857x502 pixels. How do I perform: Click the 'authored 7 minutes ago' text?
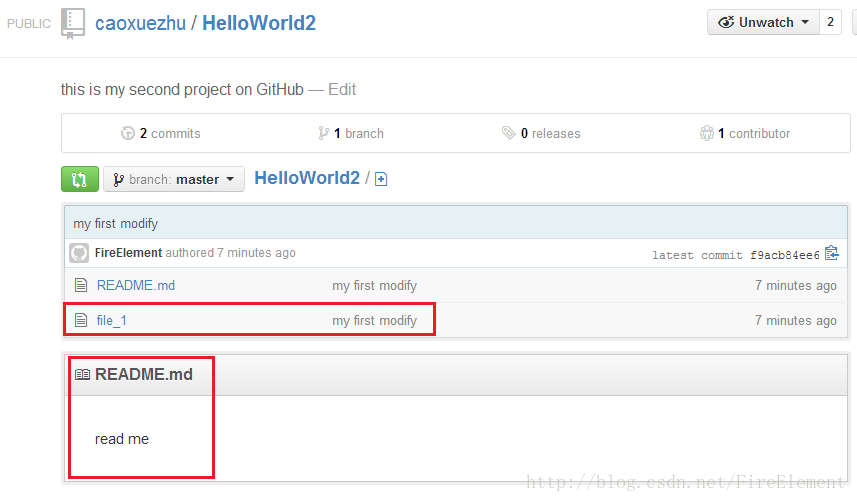231,253
